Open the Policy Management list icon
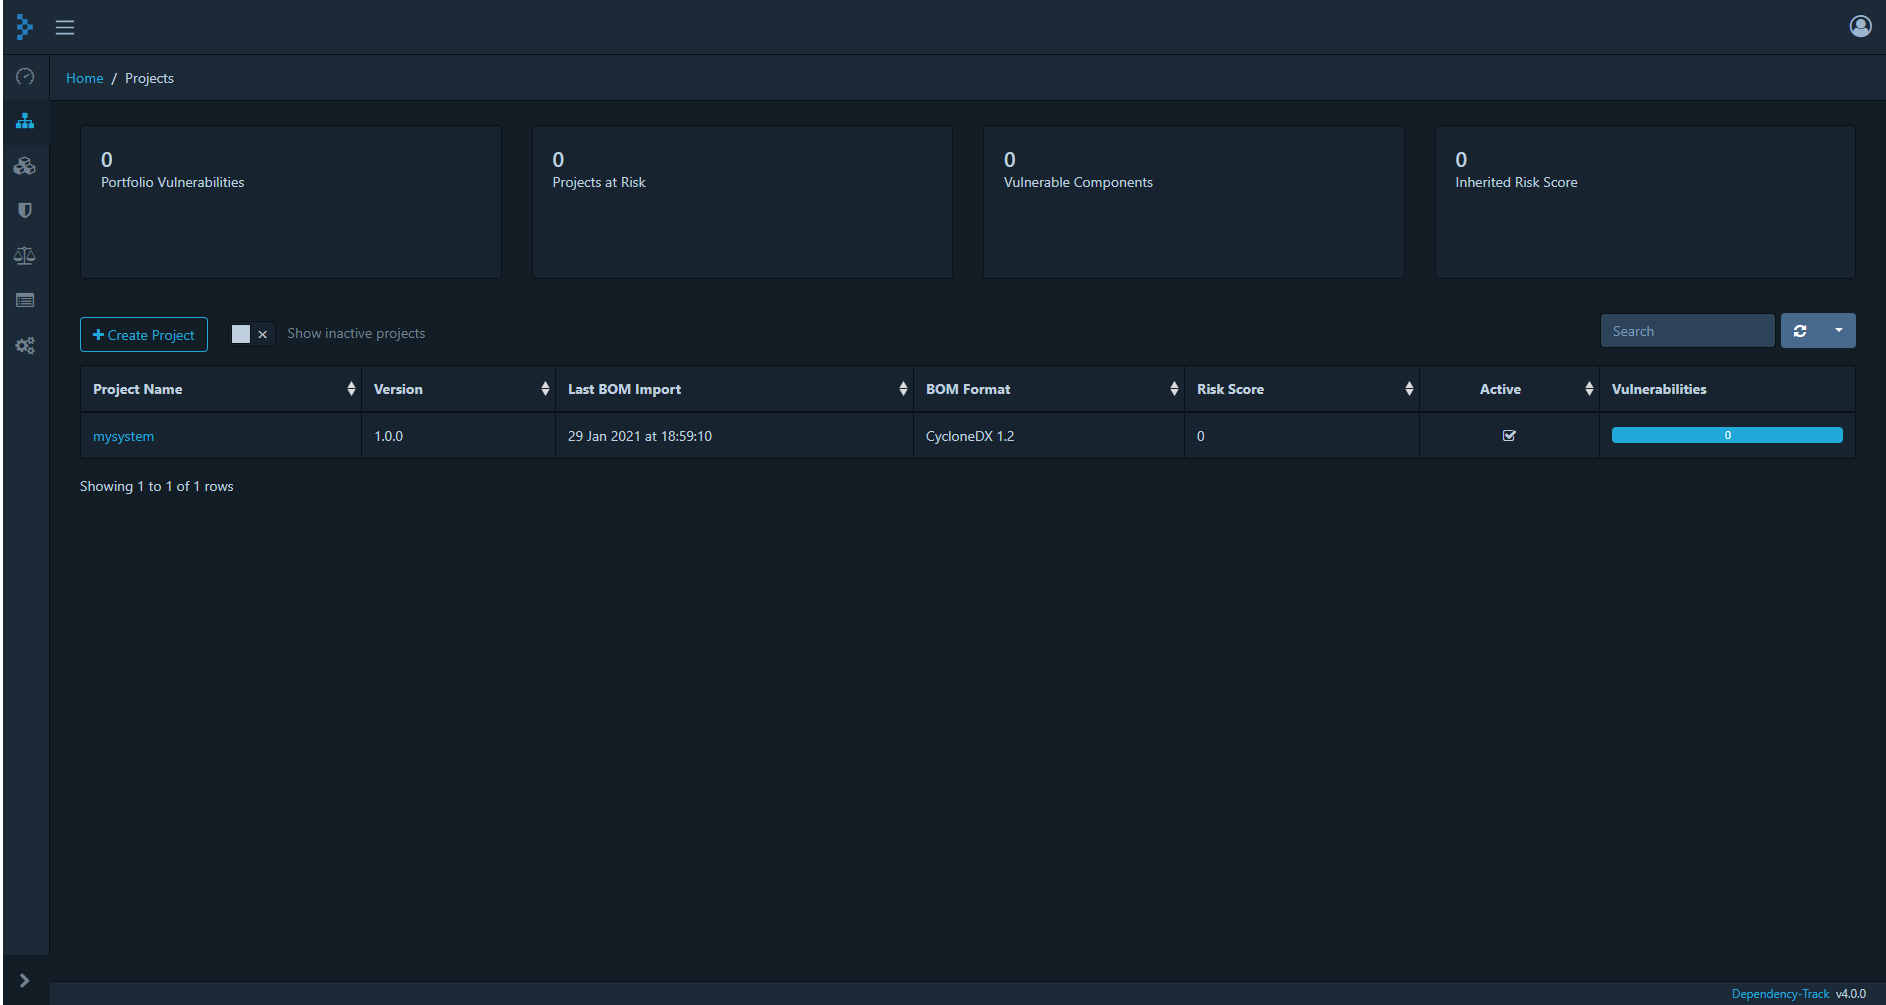The width and height of the screenshot is (1886, 1005). click(x=25, y=300)
